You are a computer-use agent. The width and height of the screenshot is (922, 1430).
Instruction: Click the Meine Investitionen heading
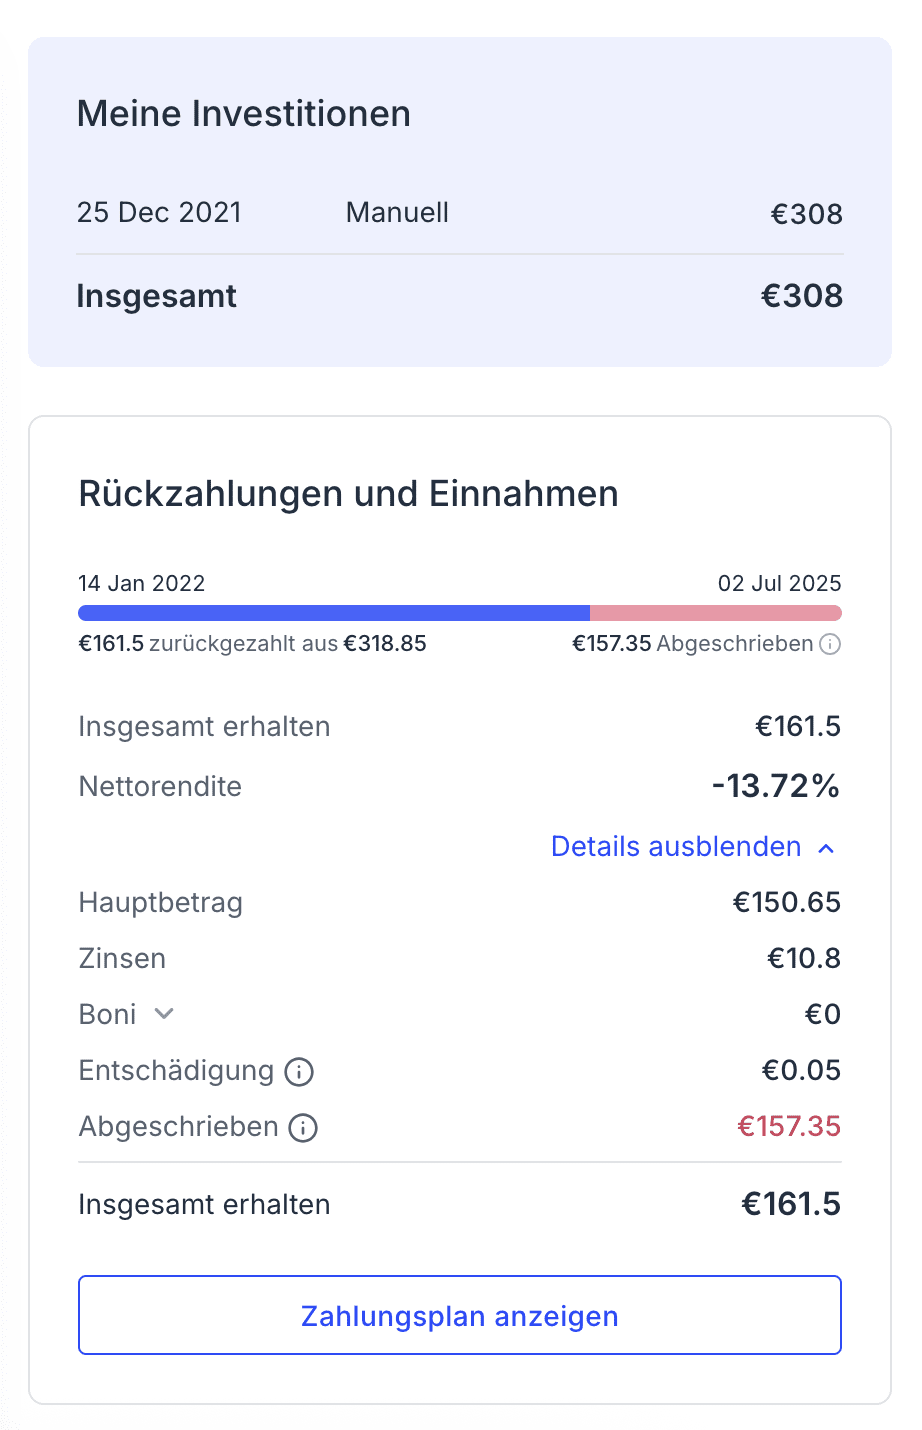[244, 114]
